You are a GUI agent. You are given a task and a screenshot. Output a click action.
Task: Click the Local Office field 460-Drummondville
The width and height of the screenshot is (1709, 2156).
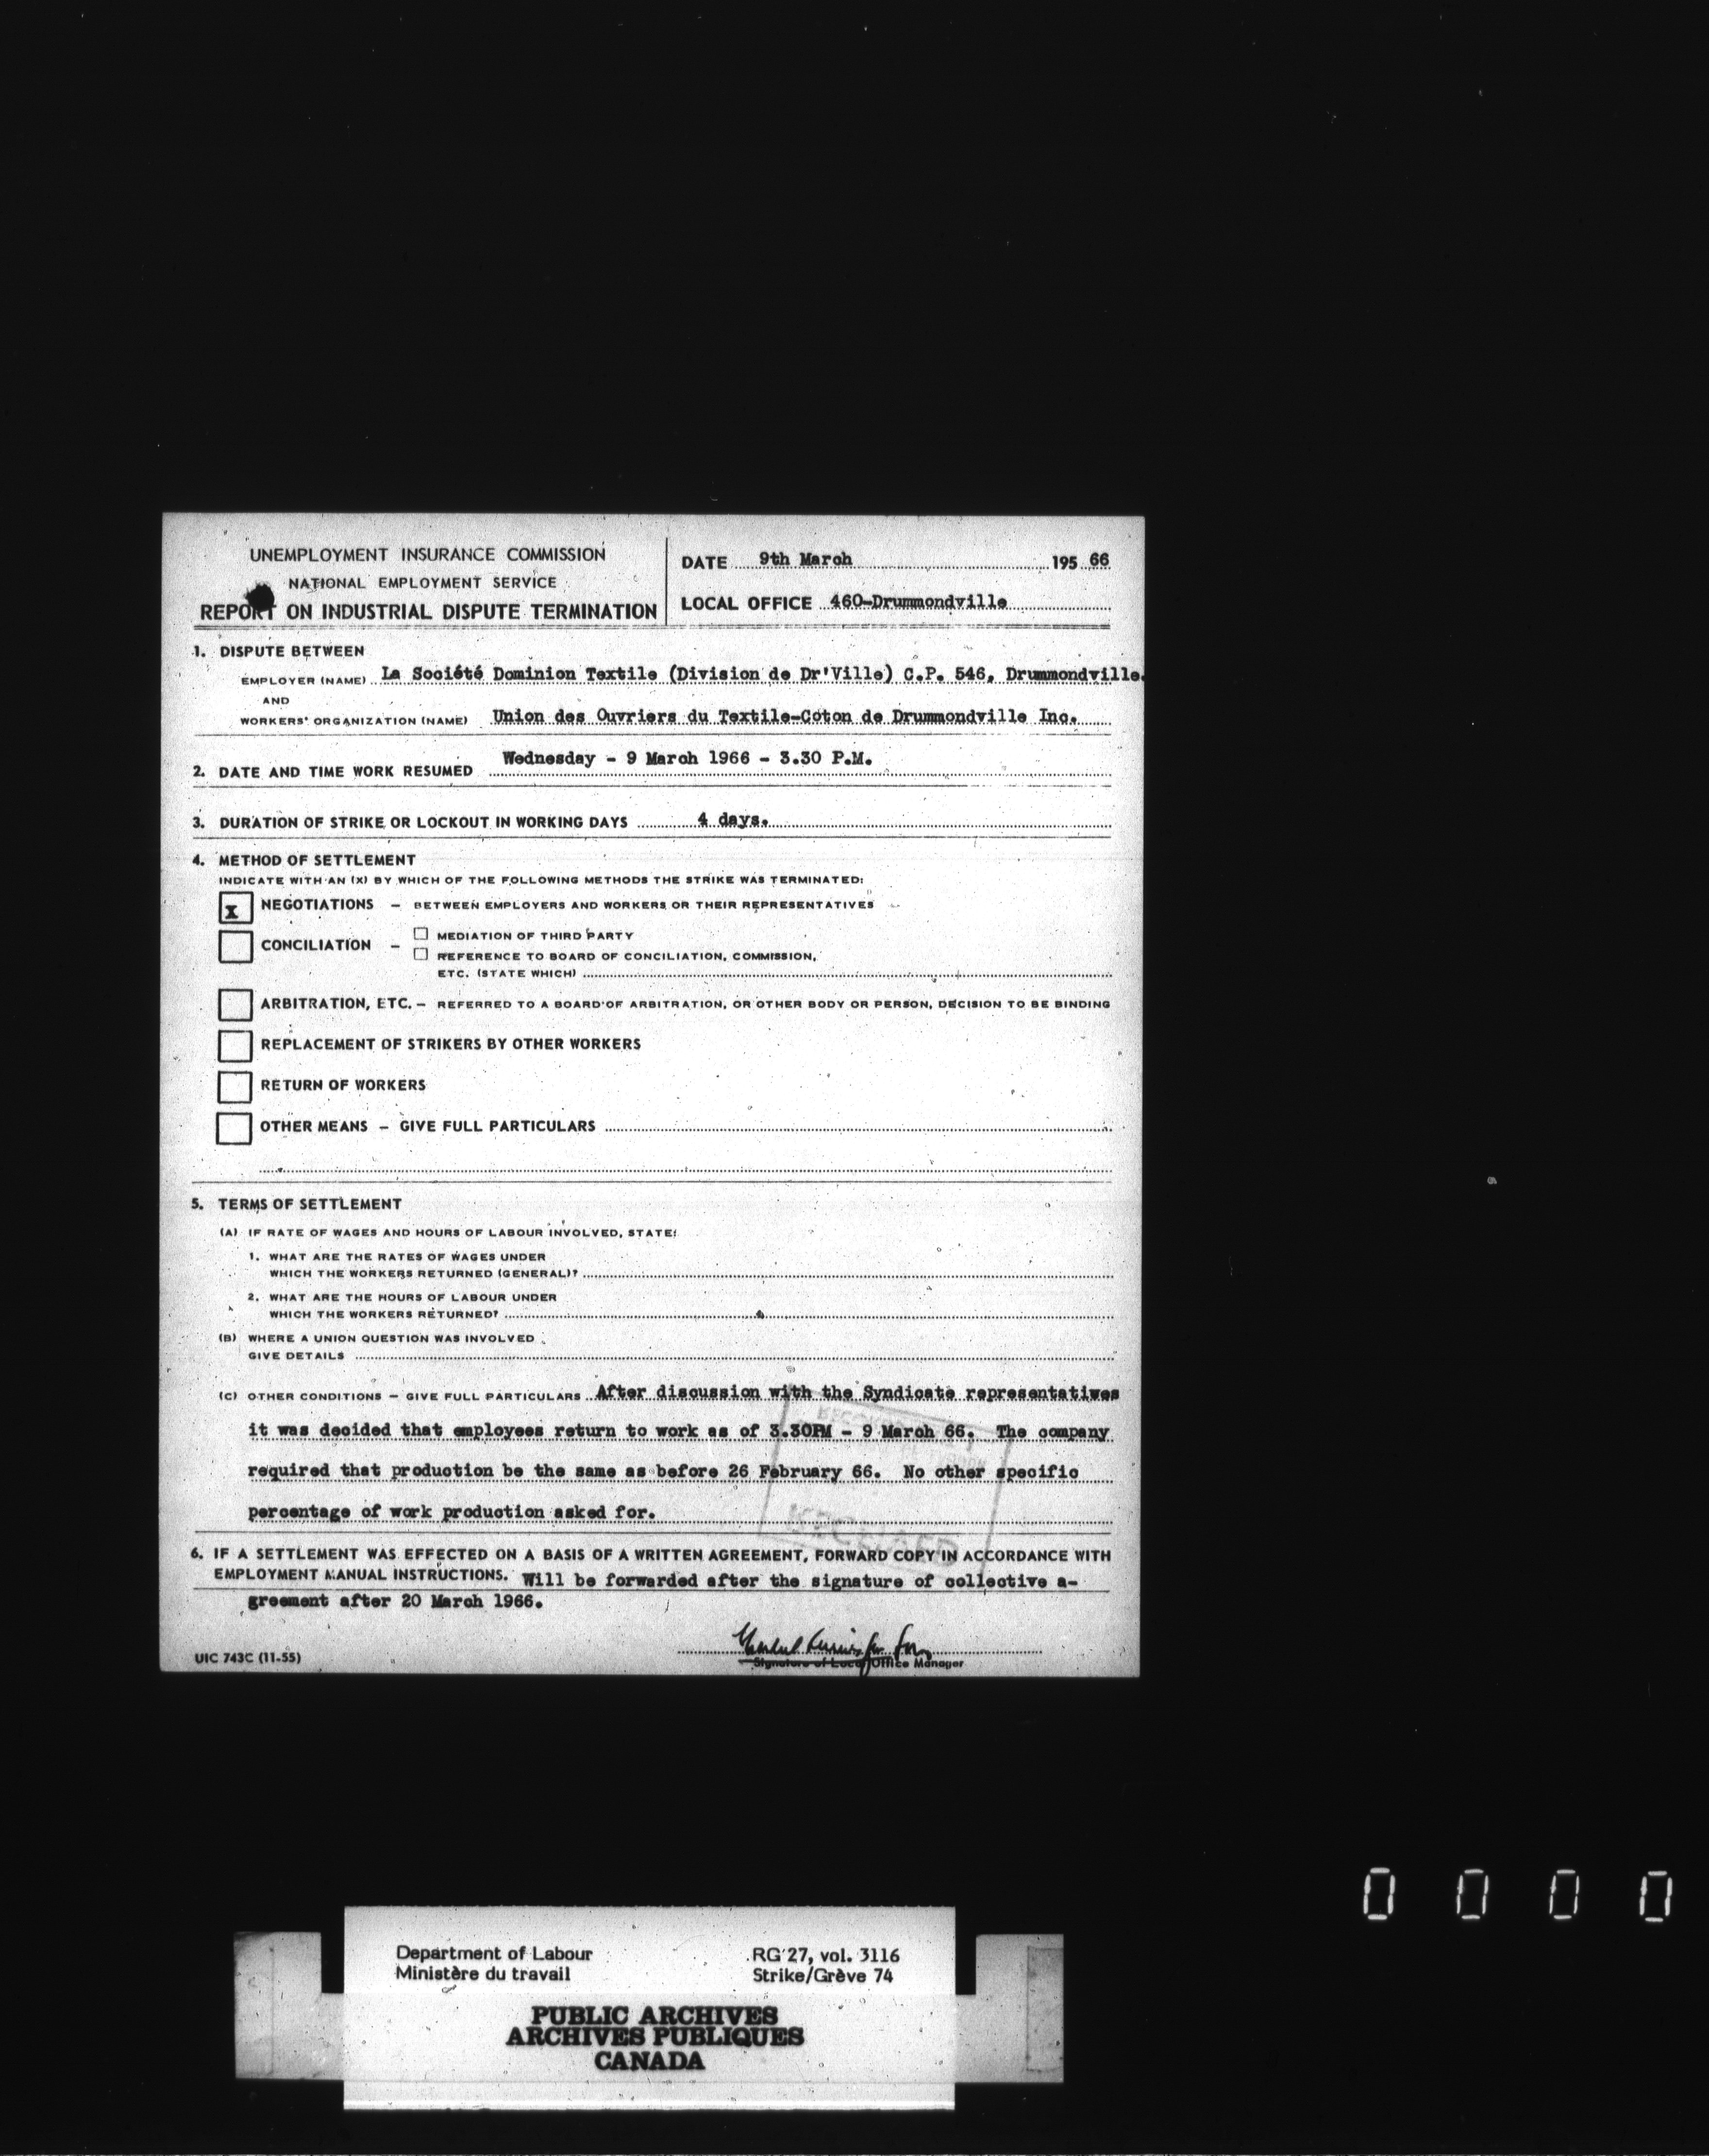(x=918, y=602)
